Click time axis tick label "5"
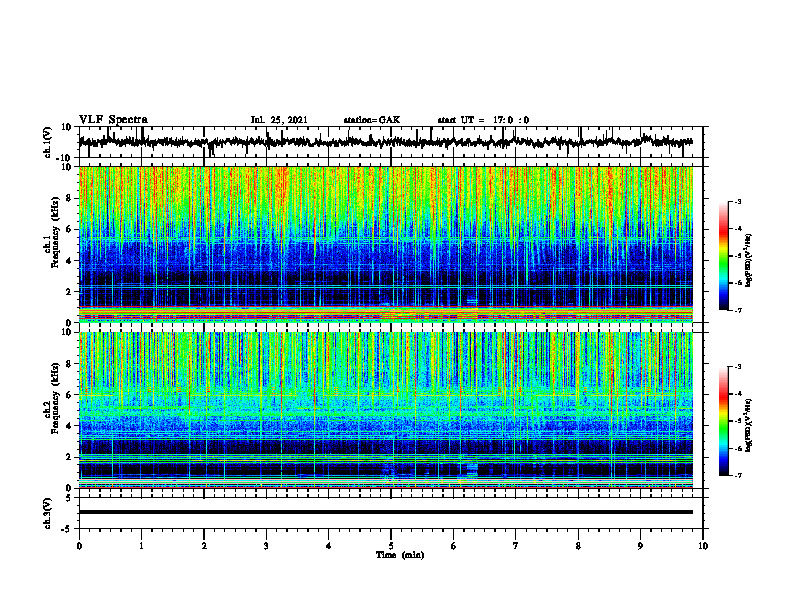Image resolution: width=792 pixels, height=612 pixels. (x=391, y=546)
